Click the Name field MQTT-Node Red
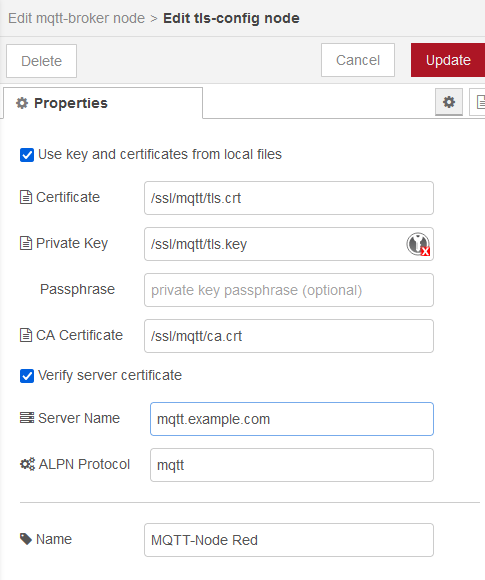 (289, 540)
